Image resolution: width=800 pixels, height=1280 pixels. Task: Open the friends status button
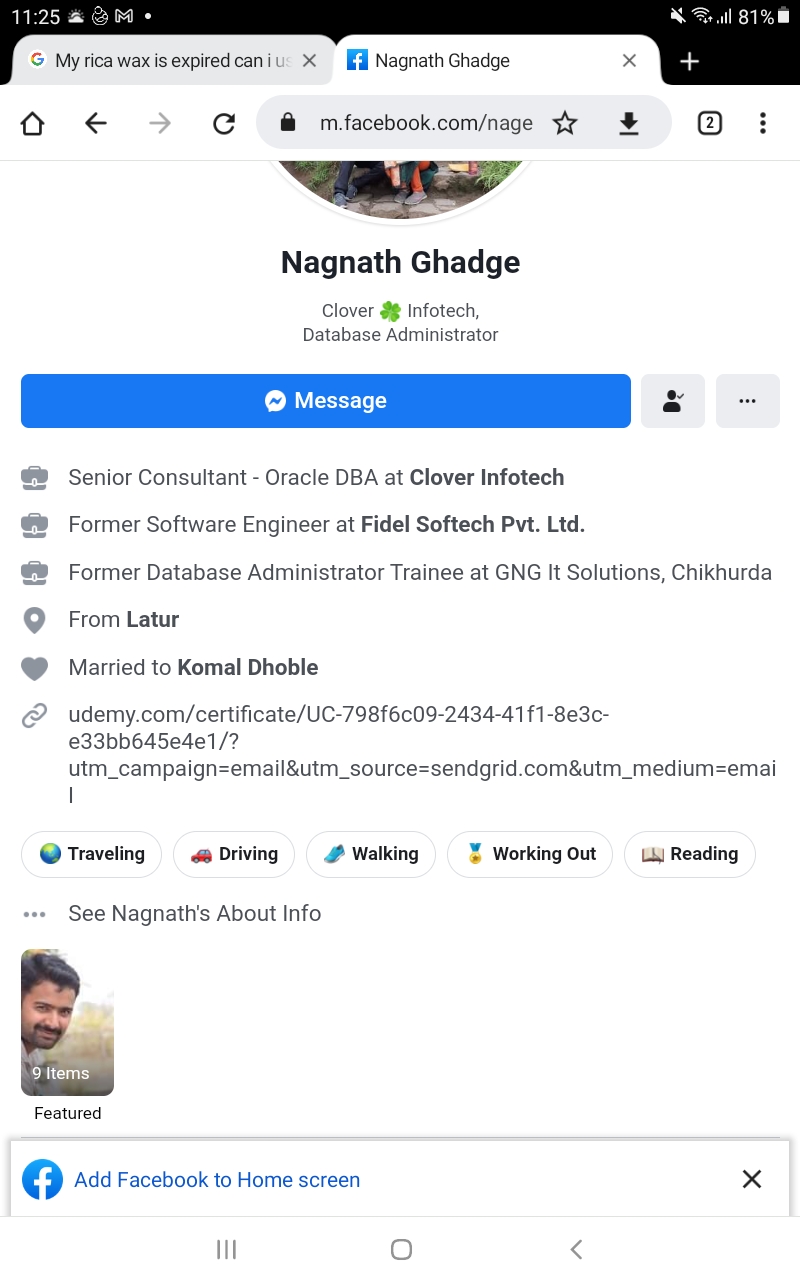tap(673, 401)
